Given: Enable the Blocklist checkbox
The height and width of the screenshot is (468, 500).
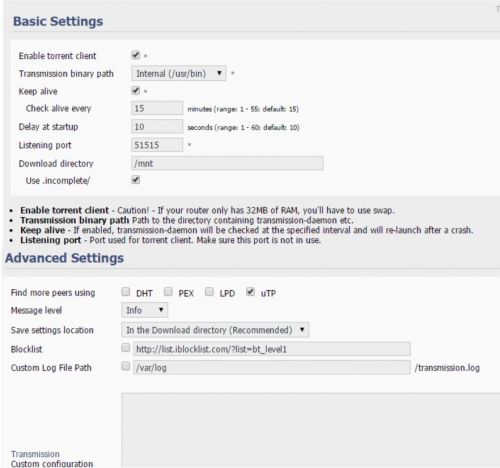Looking at the screenshot, I should 126,348.
